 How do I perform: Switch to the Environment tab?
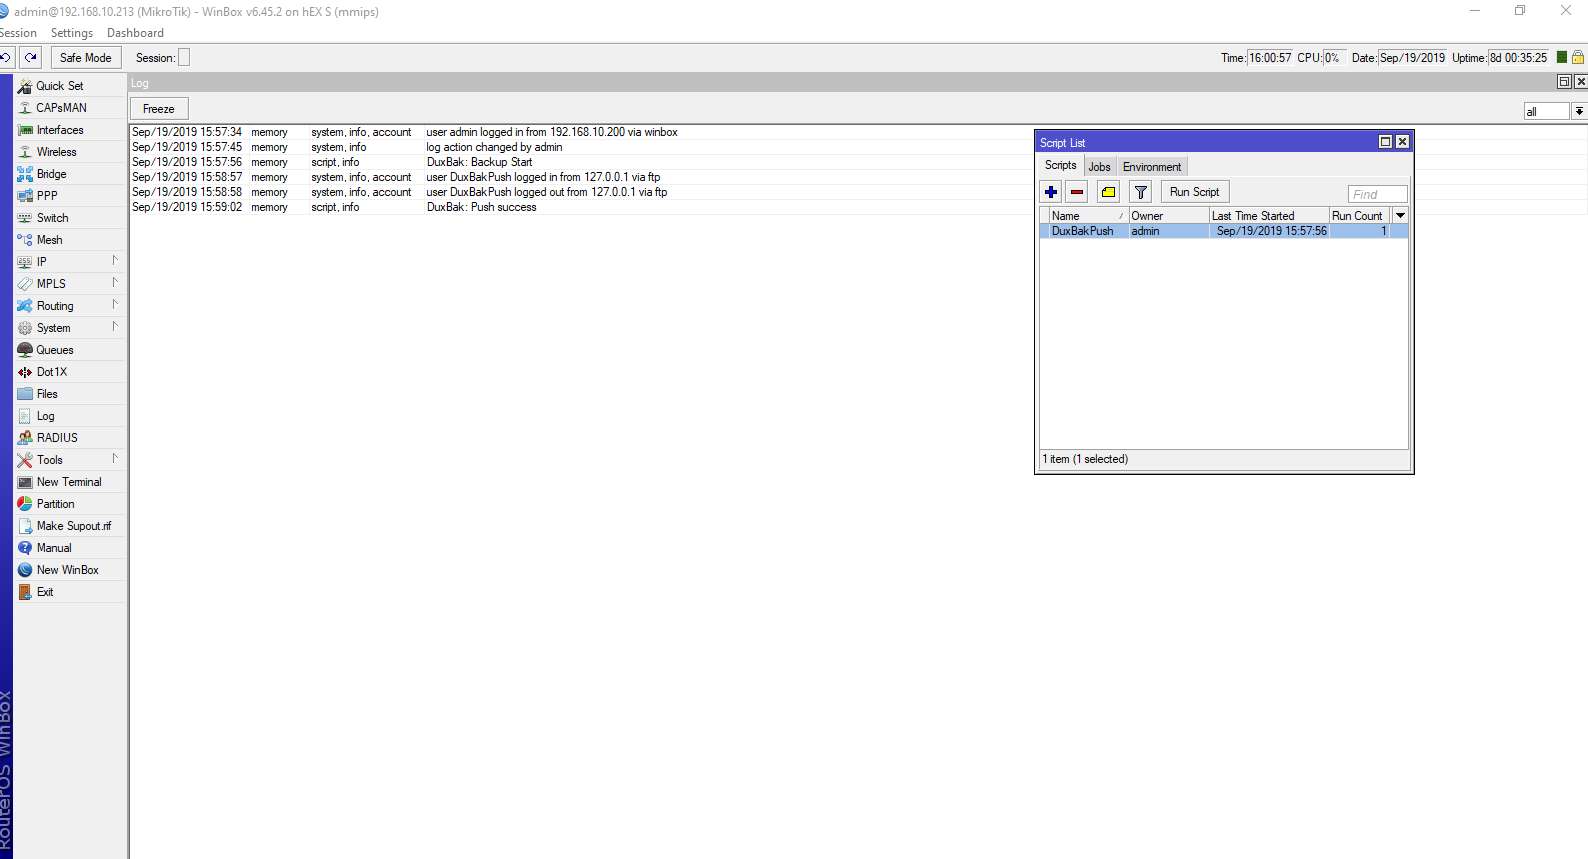1152,167
